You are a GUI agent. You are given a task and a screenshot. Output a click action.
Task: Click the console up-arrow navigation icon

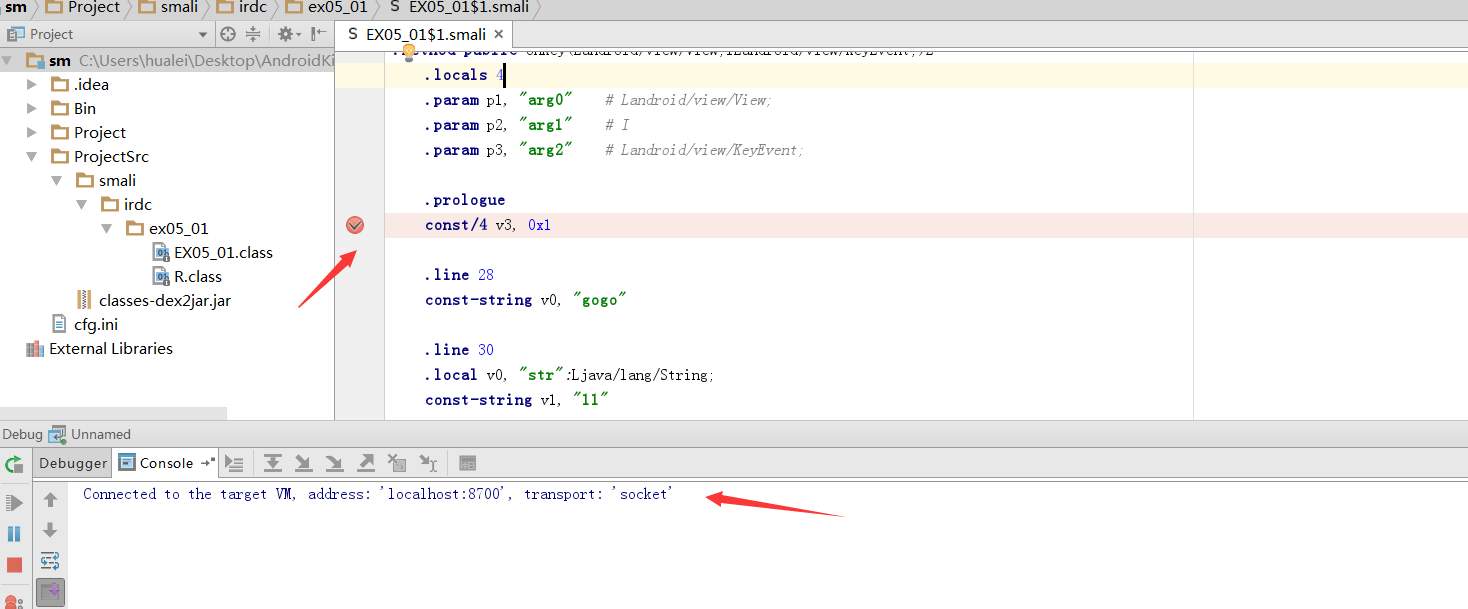click(x=50, y=499)
